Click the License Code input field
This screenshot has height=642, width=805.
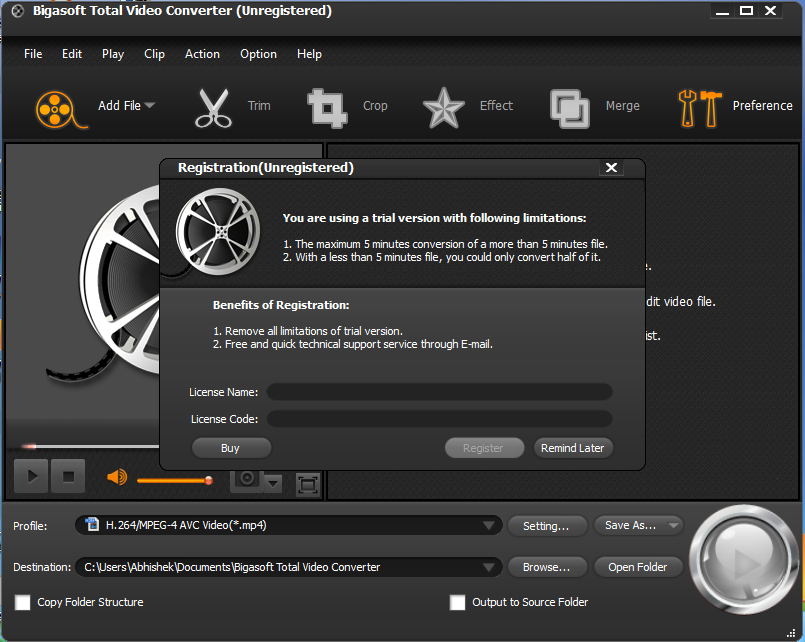pyautogui.click(x=439, y=419)
